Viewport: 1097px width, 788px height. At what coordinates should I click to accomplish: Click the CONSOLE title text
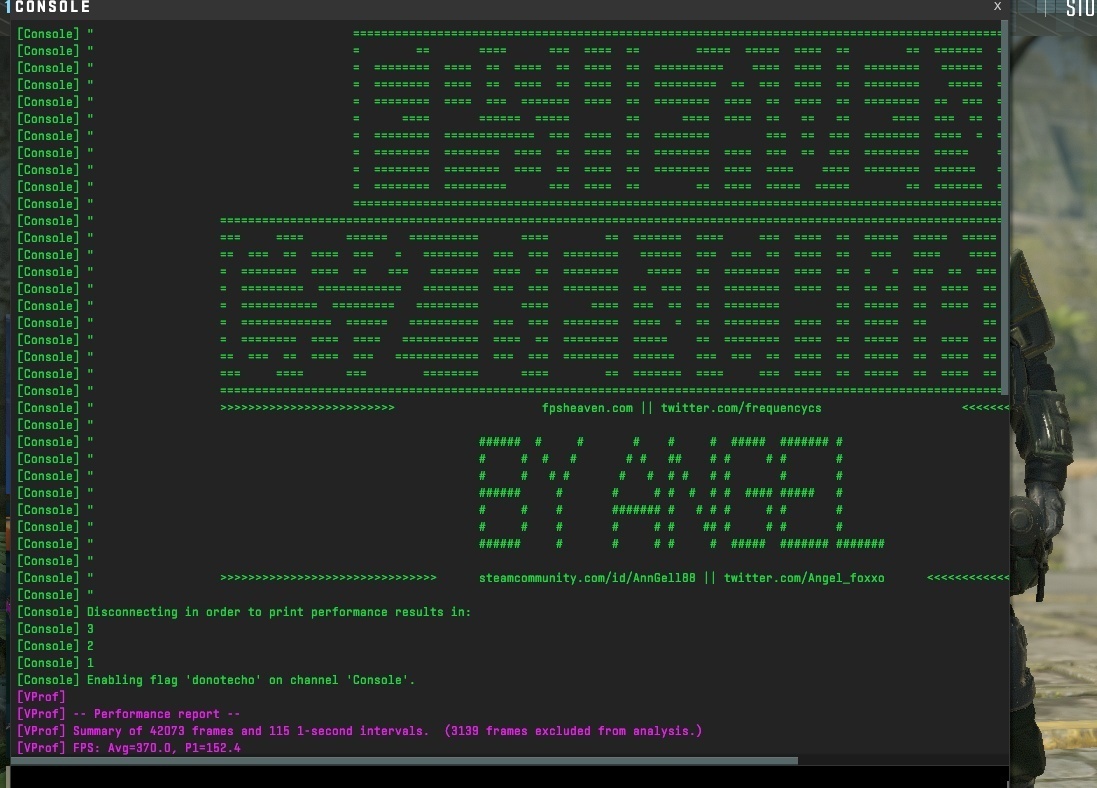pos(52,7)
